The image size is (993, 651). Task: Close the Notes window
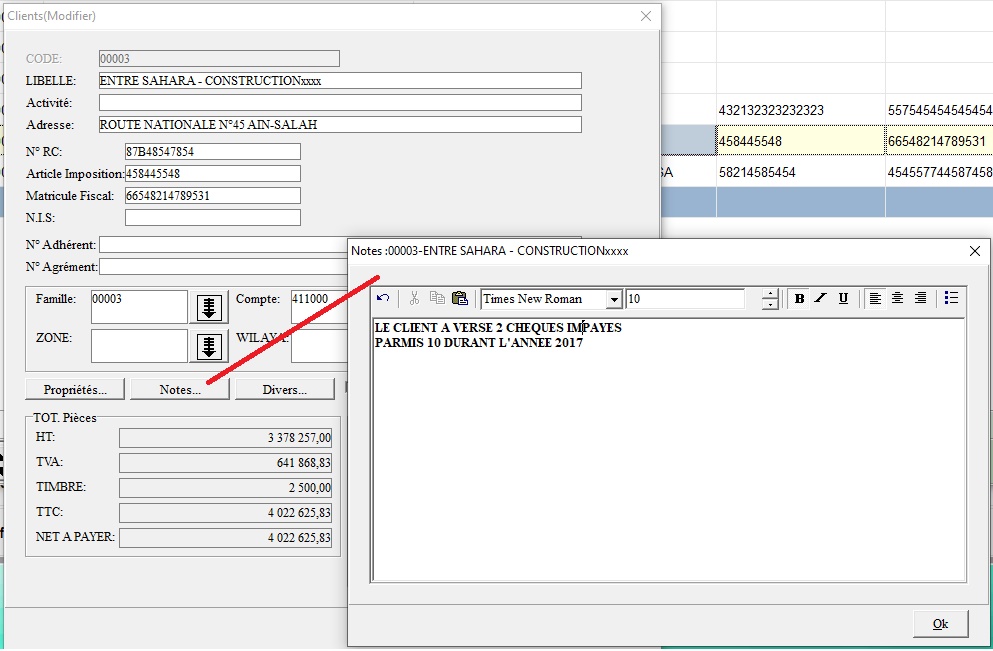coord(975,251)
